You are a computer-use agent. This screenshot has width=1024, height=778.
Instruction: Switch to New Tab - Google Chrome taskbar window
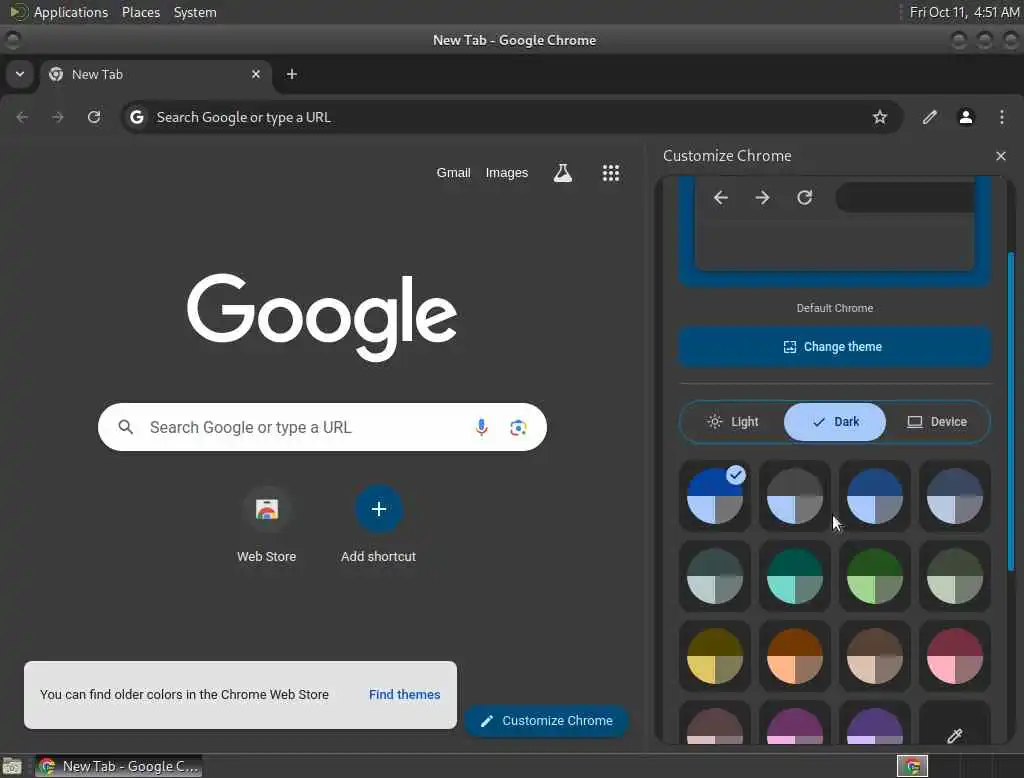118,766
